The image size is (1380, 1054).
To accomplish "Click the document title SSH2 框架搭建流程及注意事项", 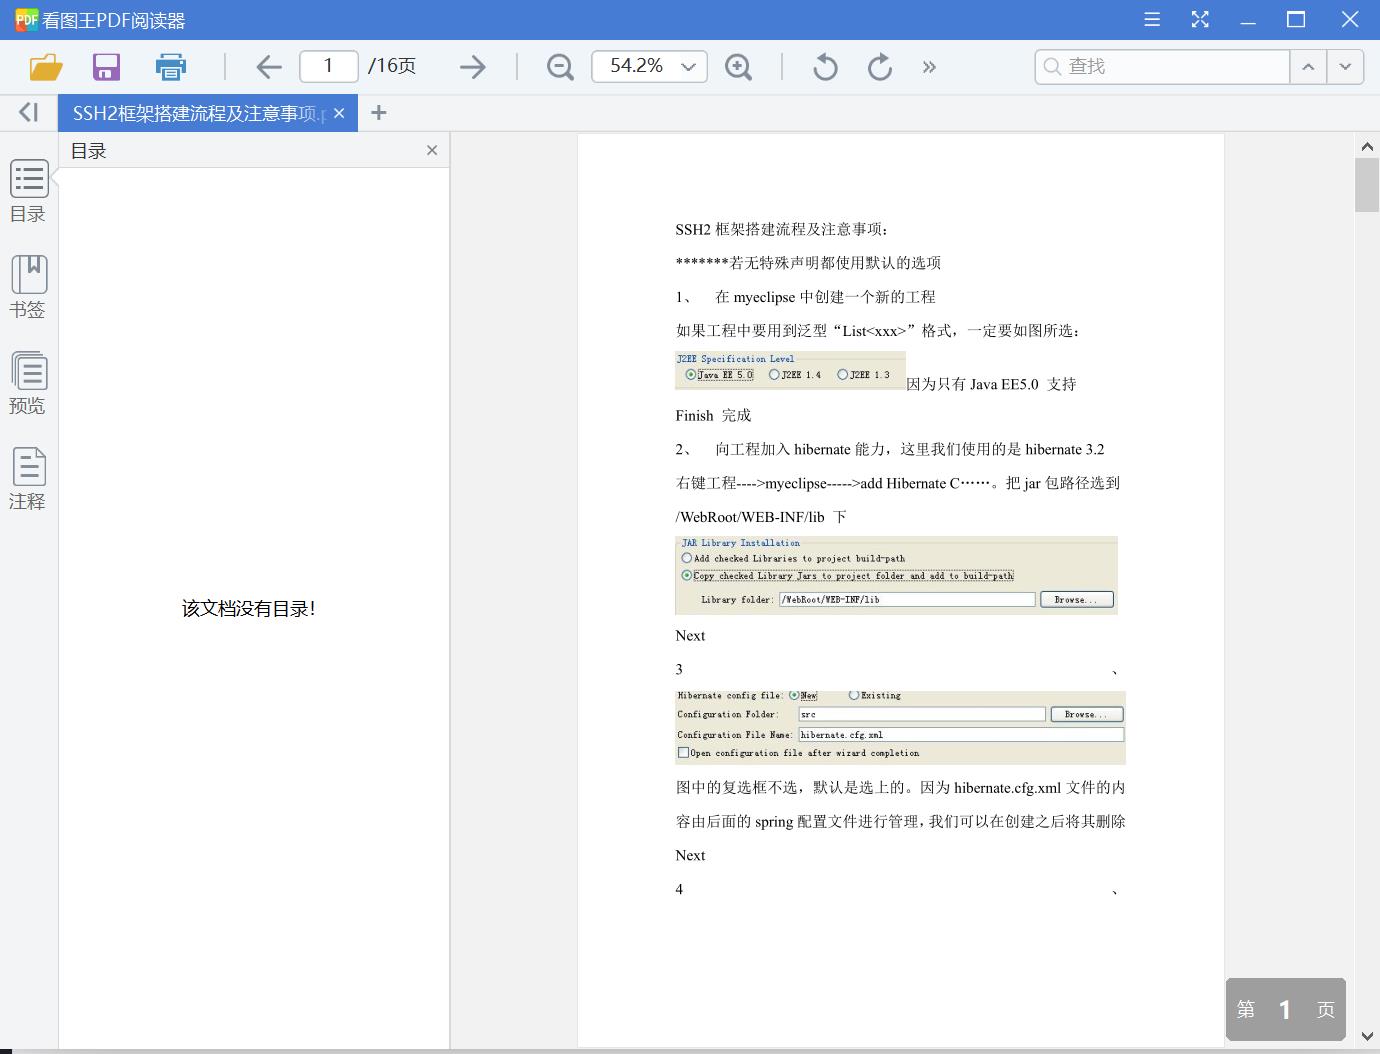I will [x=781, y=229].
